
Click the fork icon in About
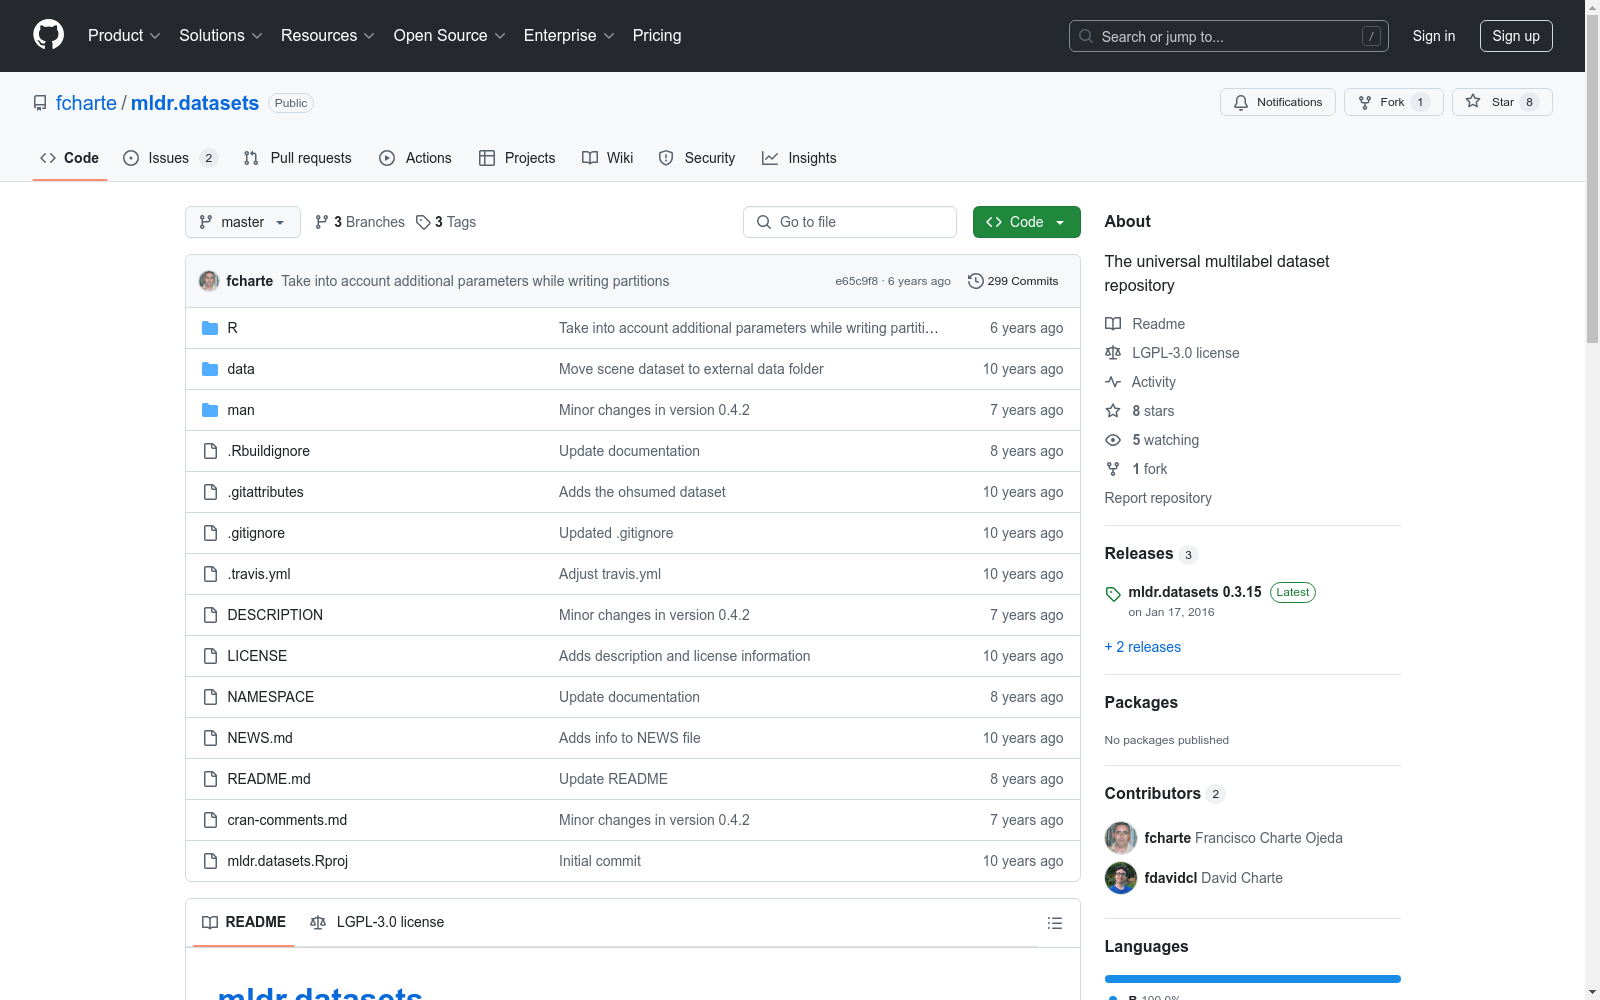(1113, 469)
